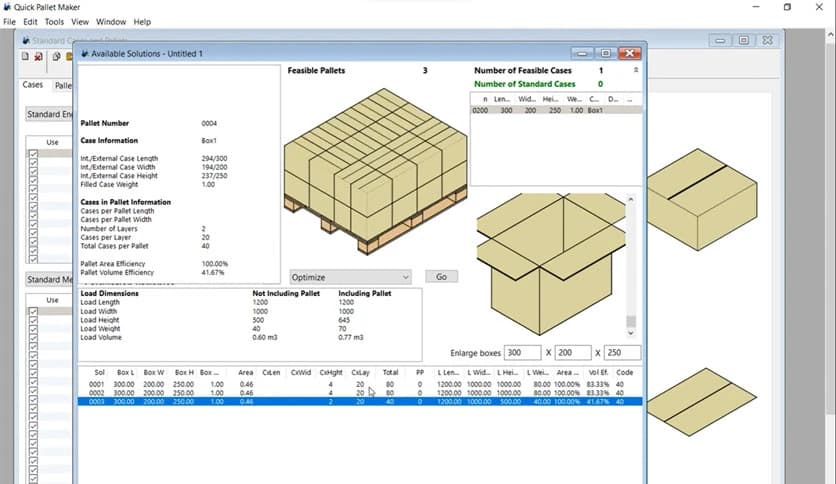
Task: Switch to the partially hidden Pallets tab
Action: click(x=62, y=85)
